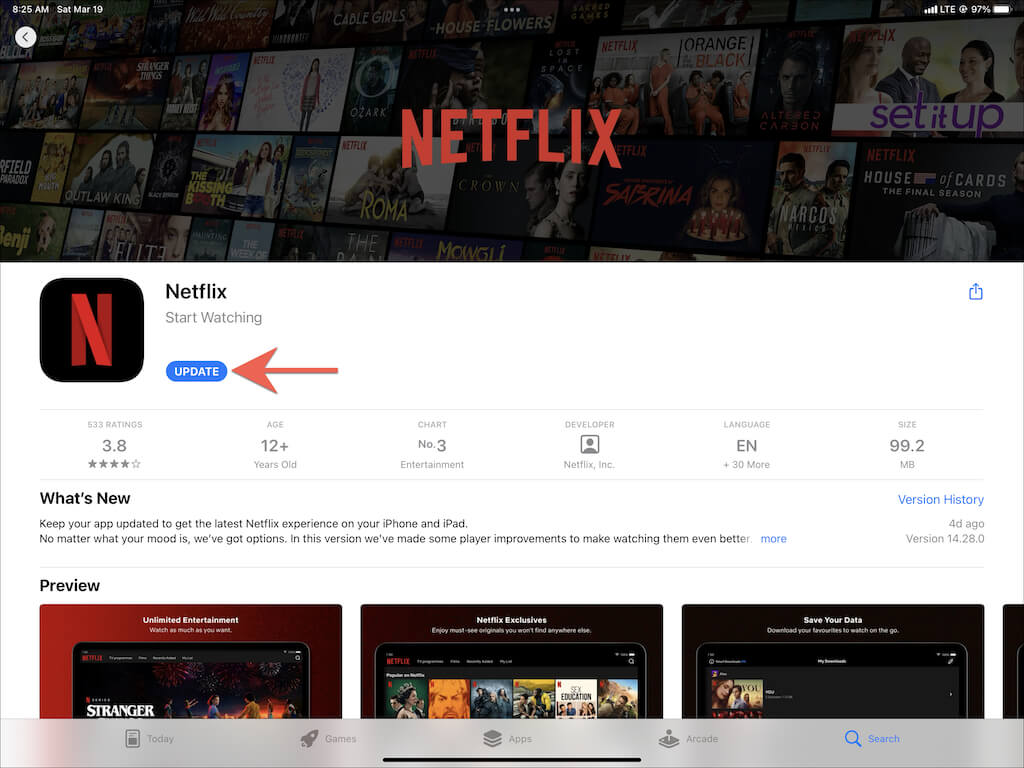Open the Save Your Data preview screenshot
This screenshot has height=768, width=1024.
[x=833, y=661]
